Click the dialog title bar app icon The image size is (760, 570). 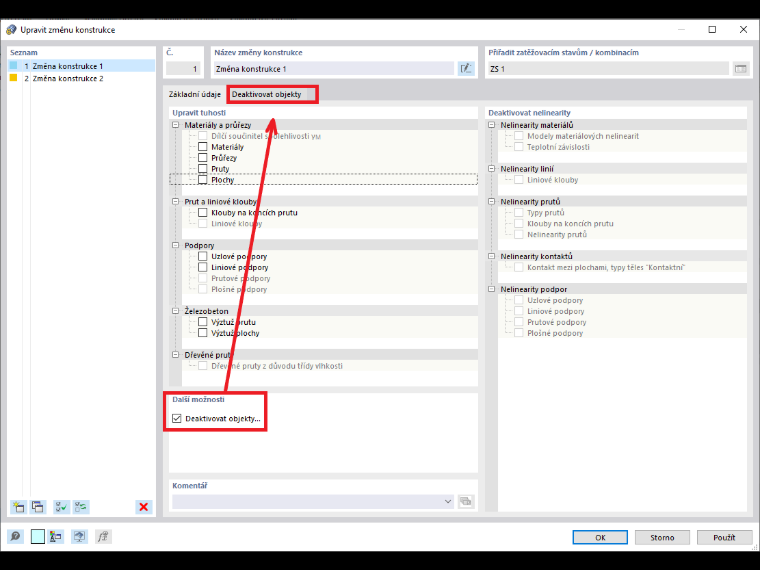click(11, 30)
